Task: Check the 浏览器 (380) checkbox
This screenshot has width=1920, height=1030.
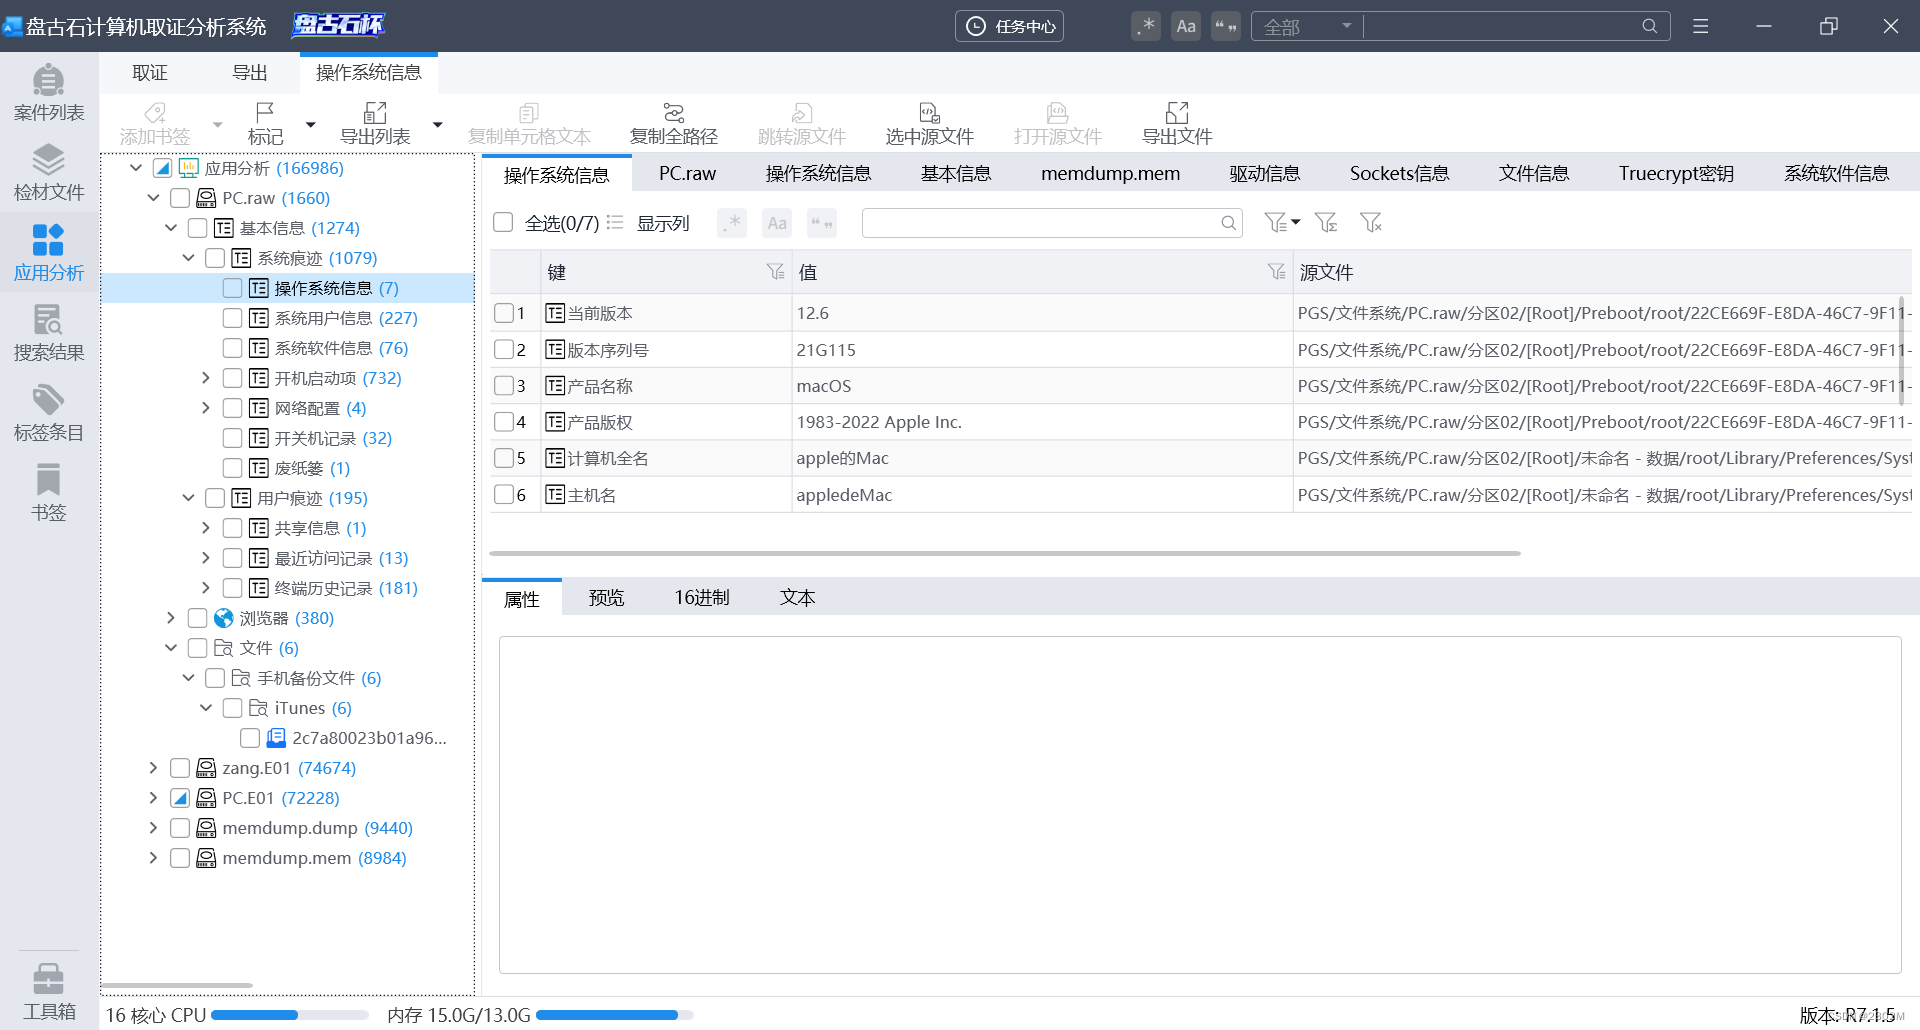Action: (x=197, y=618)
